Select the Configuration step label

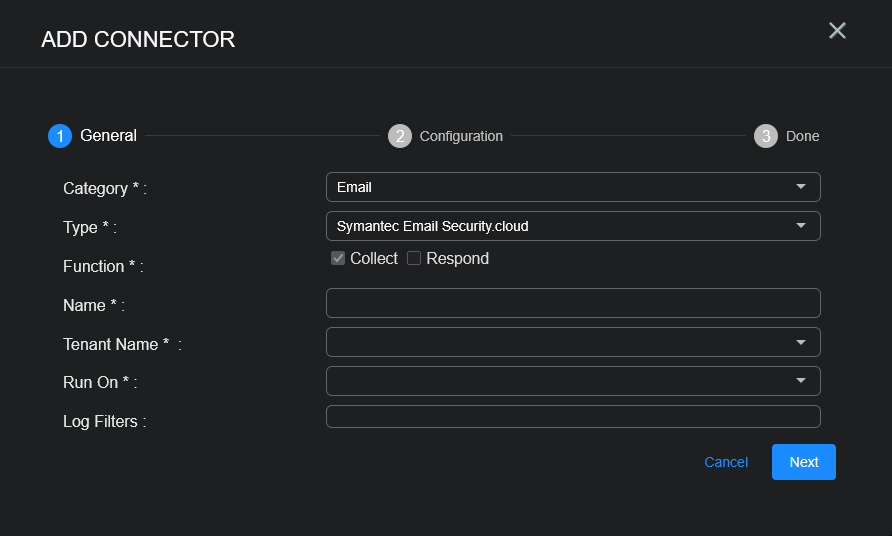[461, 136]
